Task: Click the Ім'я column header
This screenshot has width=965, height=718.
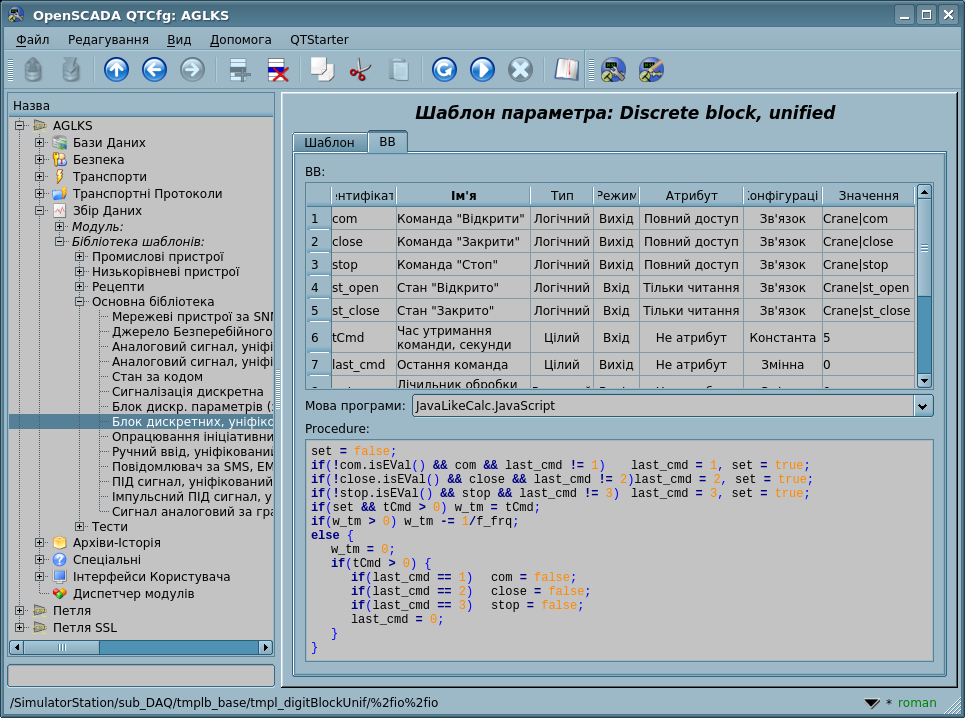Action: click(x=463, y=196)
